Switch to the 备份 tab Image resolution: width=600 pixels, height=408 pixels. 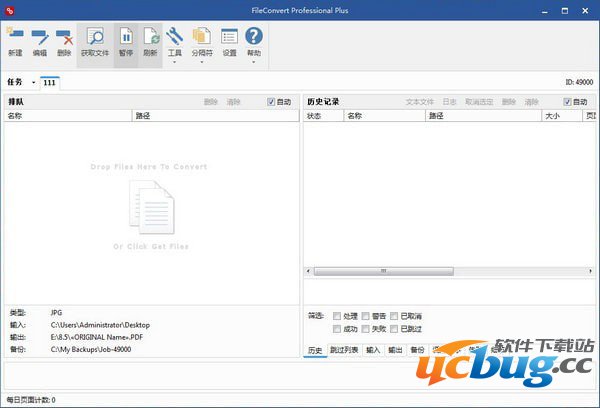(417, 350)
